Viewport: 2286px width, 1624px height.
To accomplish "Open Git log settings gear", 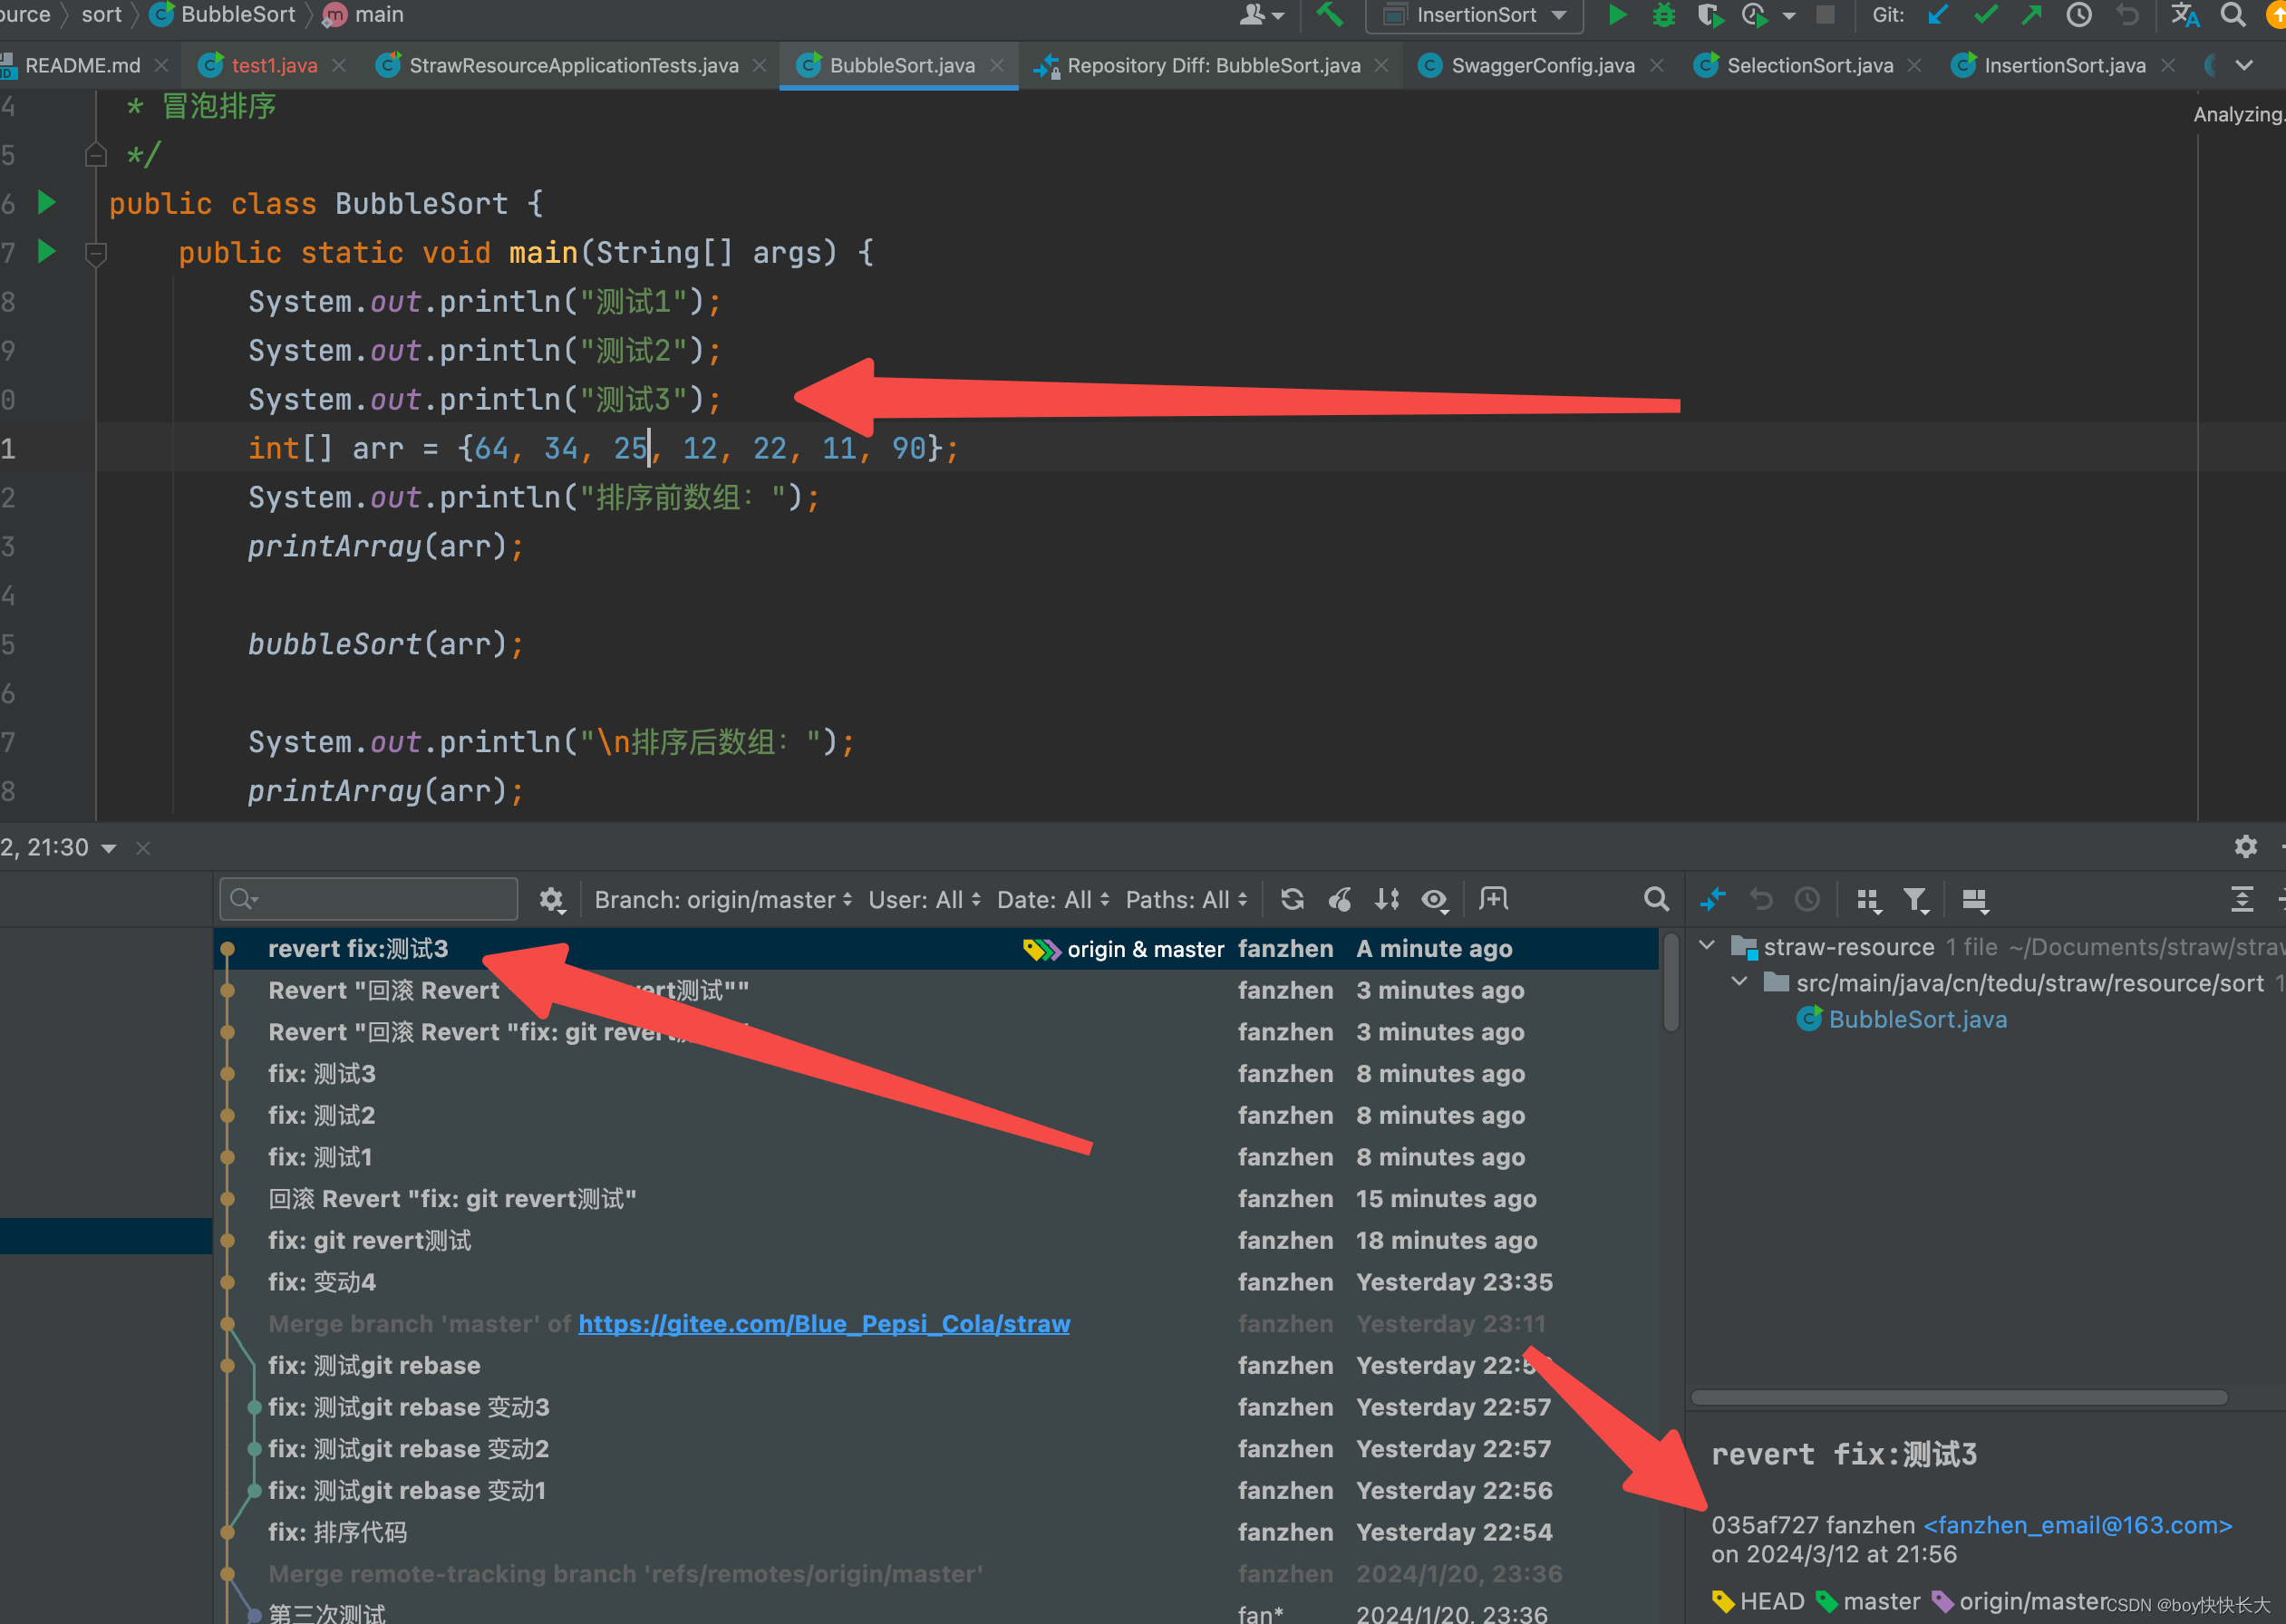I will tap(552, 899).
